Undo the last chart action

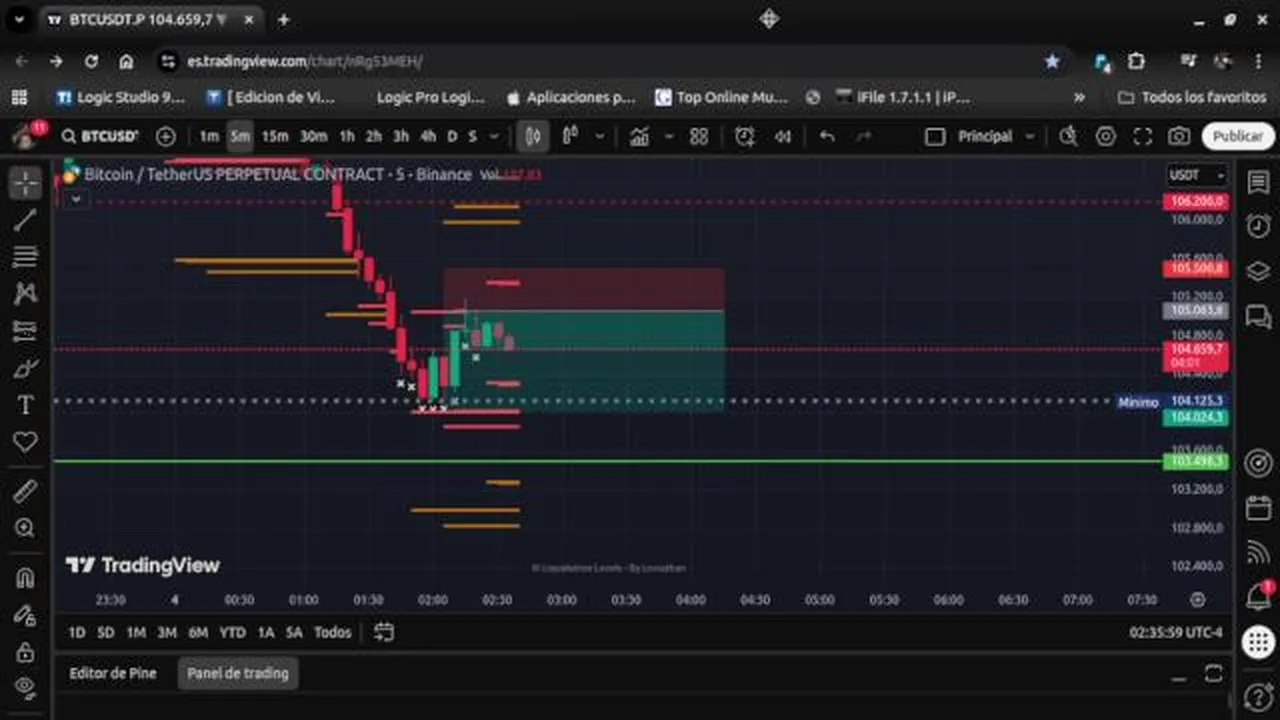[x=827, y=136]
